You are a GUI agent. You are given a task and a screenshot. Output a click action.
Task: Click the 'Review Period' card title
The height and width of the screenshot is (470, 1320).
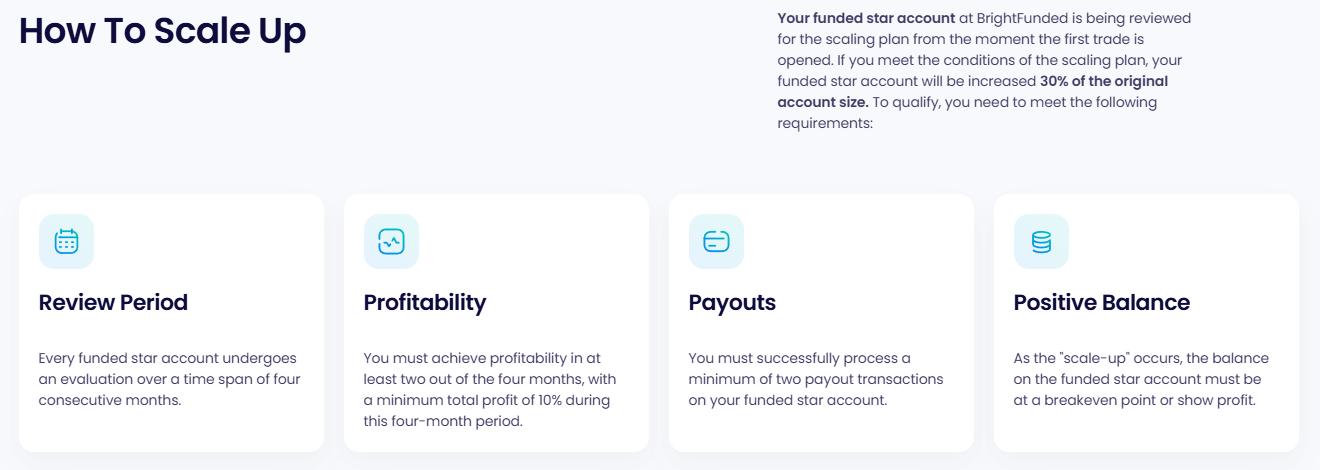pos(113,302)
